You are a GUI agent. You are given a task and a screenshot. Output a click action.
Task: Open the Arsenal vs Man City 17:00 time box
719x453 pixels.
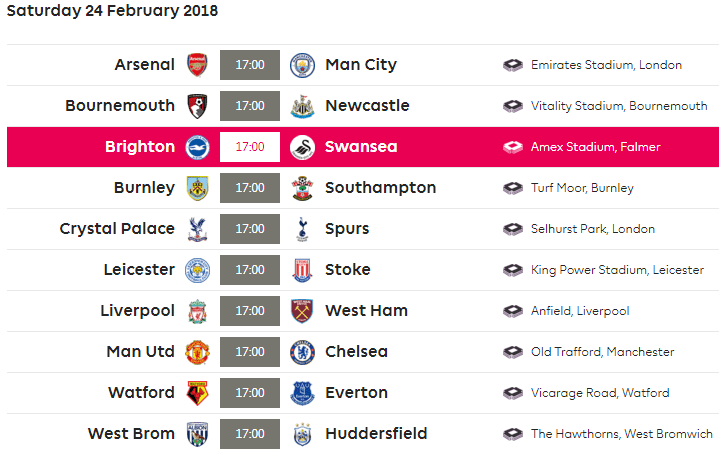[x=250, y=65]
